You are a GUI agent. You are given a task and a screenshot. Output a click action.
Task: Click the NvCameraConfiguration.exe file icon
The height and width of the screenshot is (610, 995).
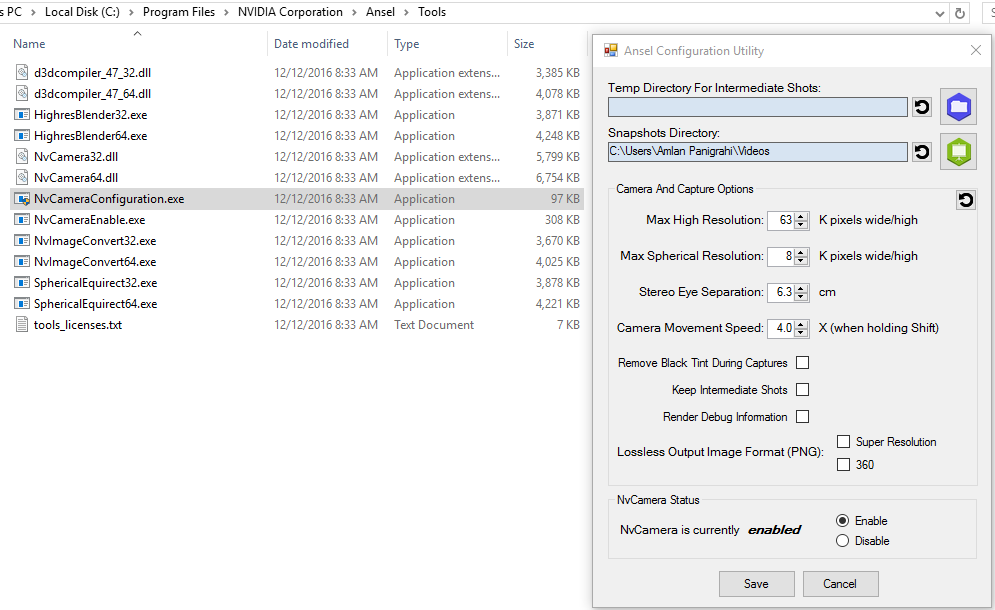click(x=22, y=199)
